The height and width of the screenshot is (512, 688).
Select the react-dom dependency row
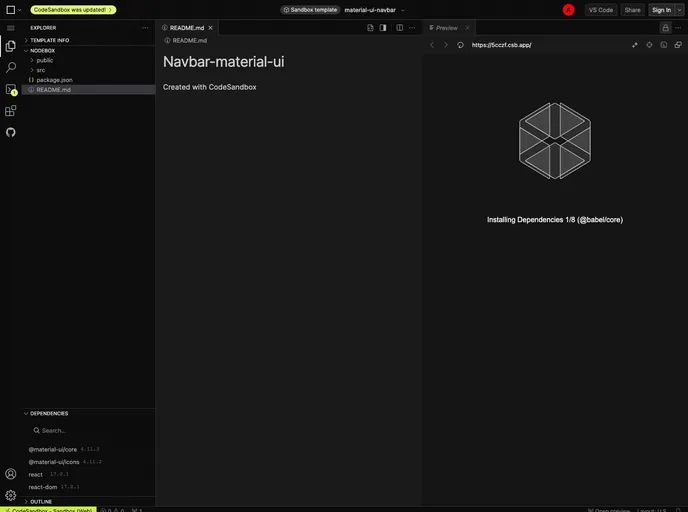pyautogui.click(x=88, y=487)
